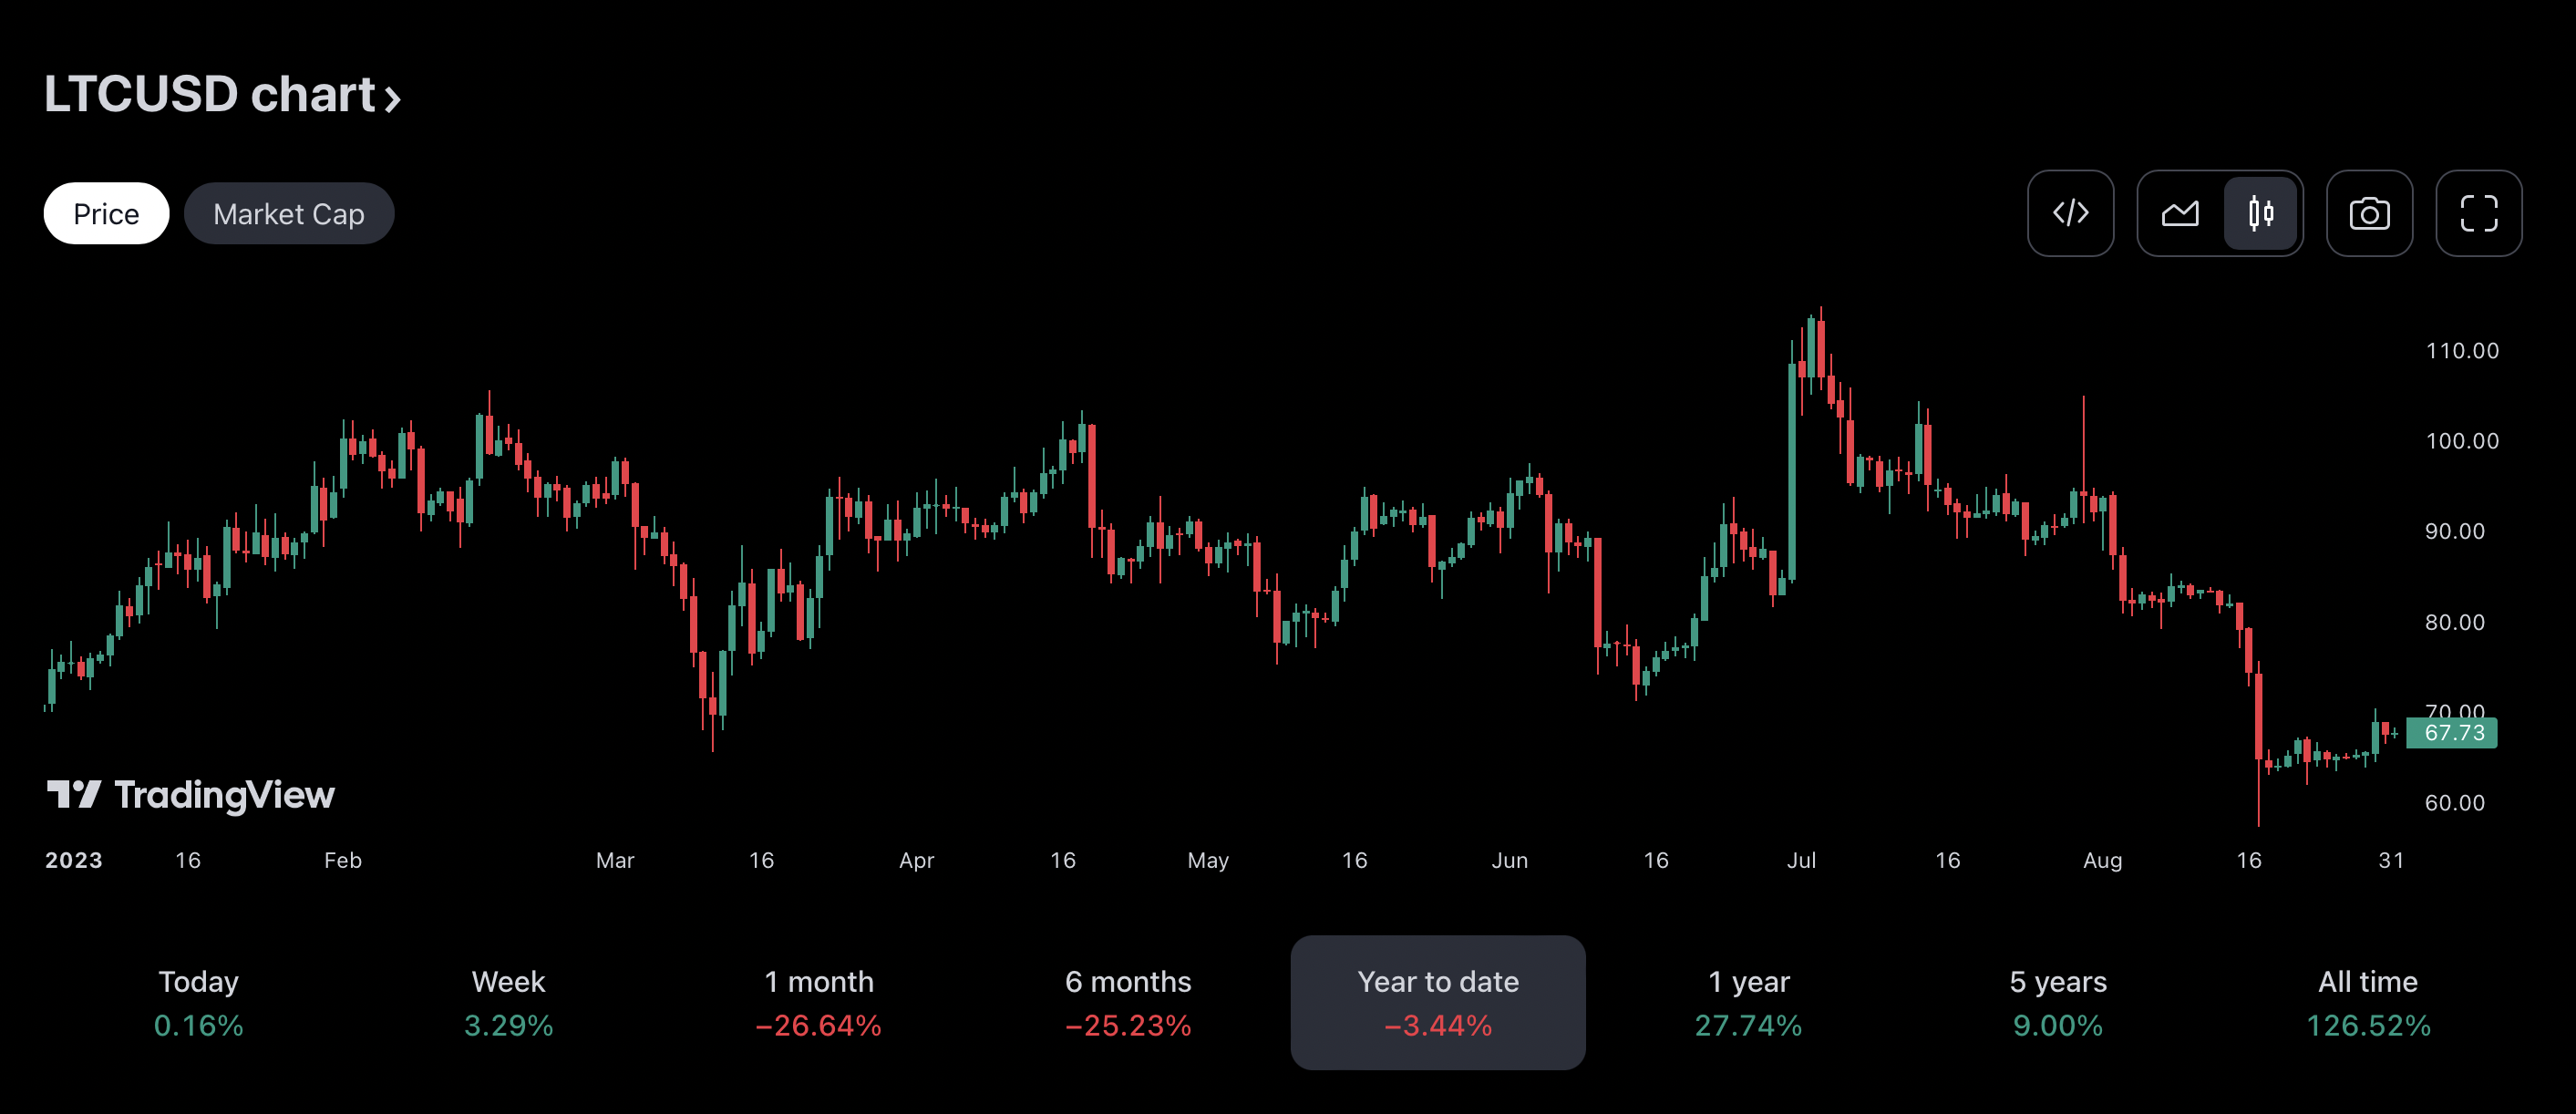Click the chevron next to LTCUSD chart
Viewport: 2576px width, 1114px height.
coord(393,98)
